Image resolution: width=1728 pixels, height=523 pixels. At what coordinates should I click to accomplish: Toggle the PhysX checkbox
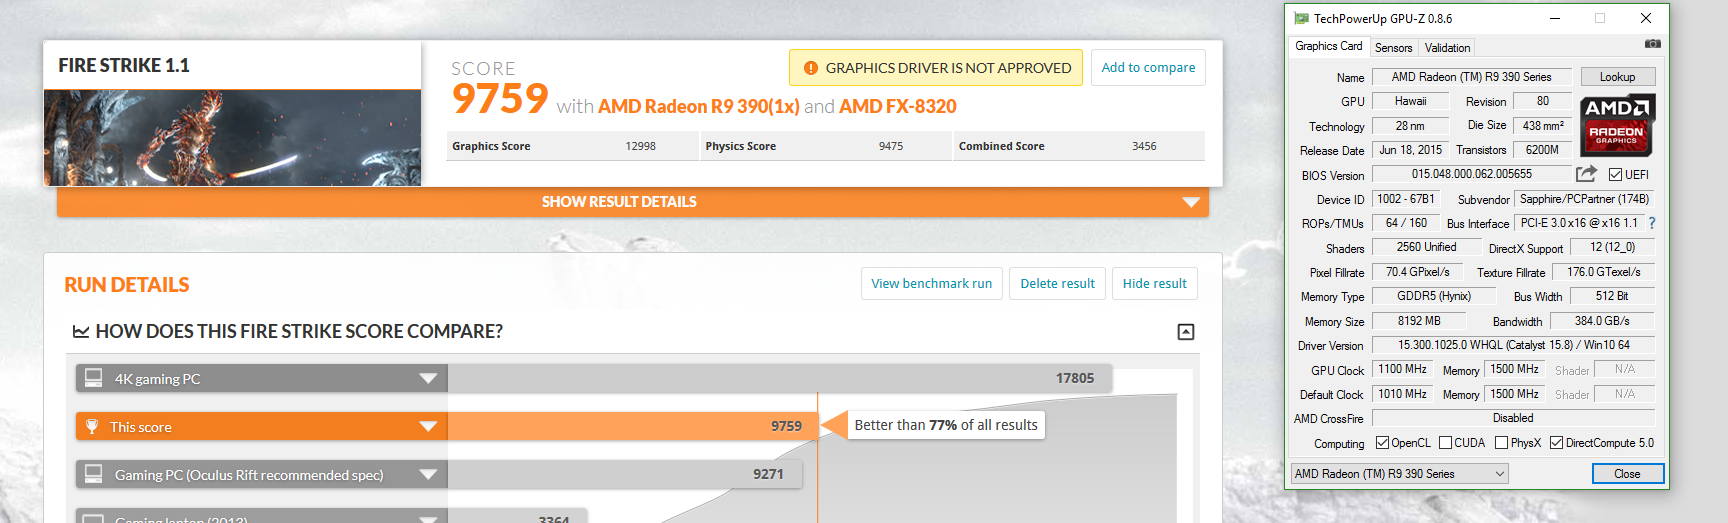(1501, 443)
